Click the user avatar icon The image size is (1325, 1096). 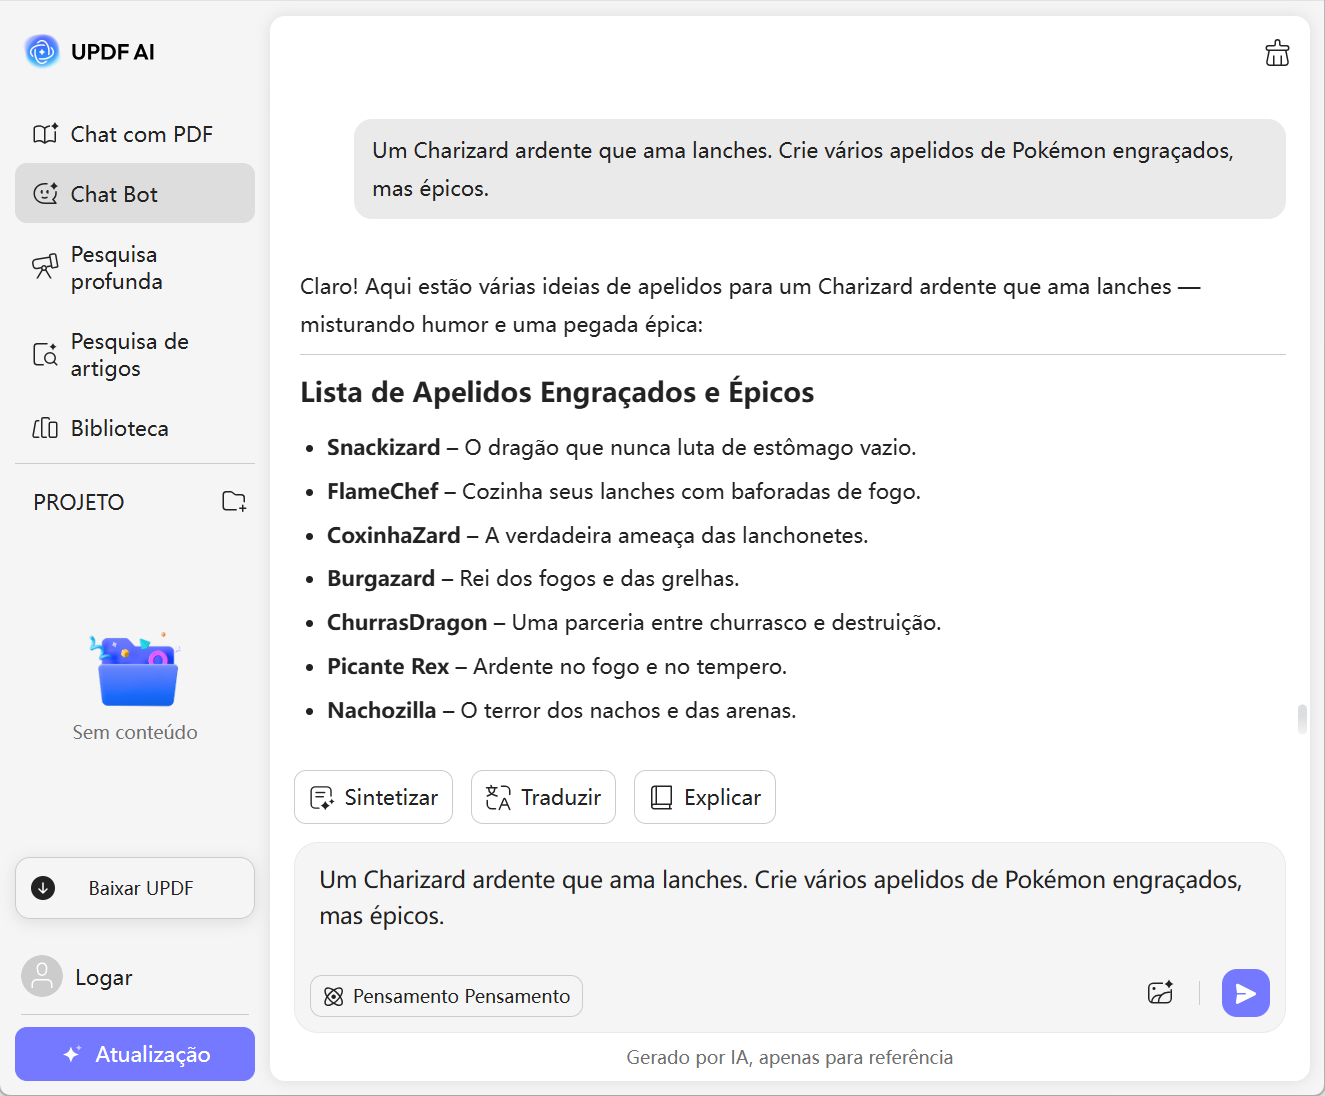pyautogui.click(x=42, y=977)
